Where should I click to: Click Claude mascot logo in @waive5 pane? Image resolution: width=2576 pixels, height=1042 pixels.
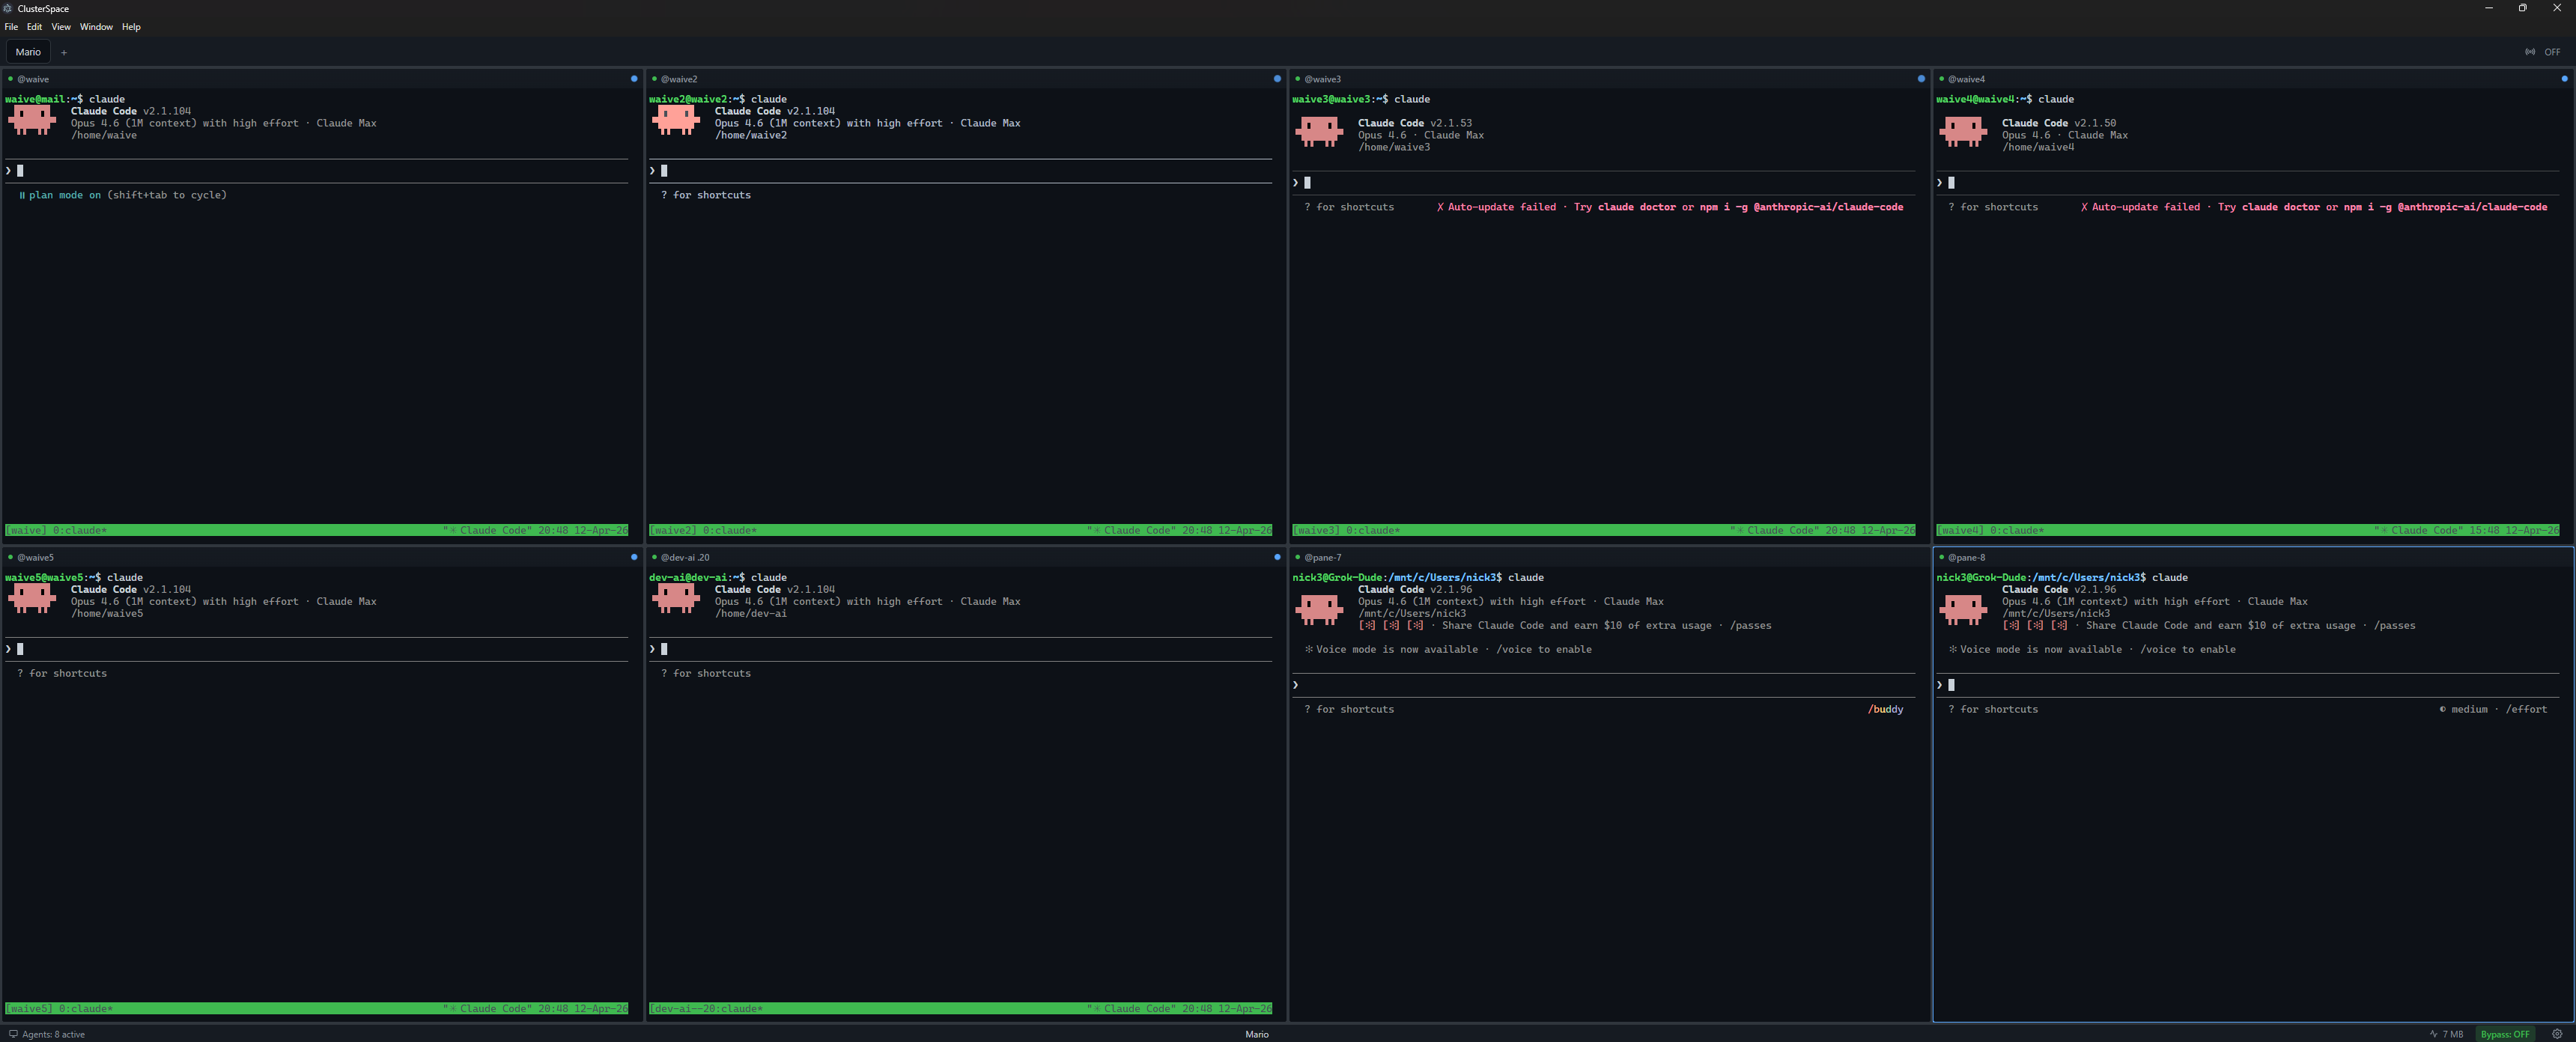tap(32, 598)
